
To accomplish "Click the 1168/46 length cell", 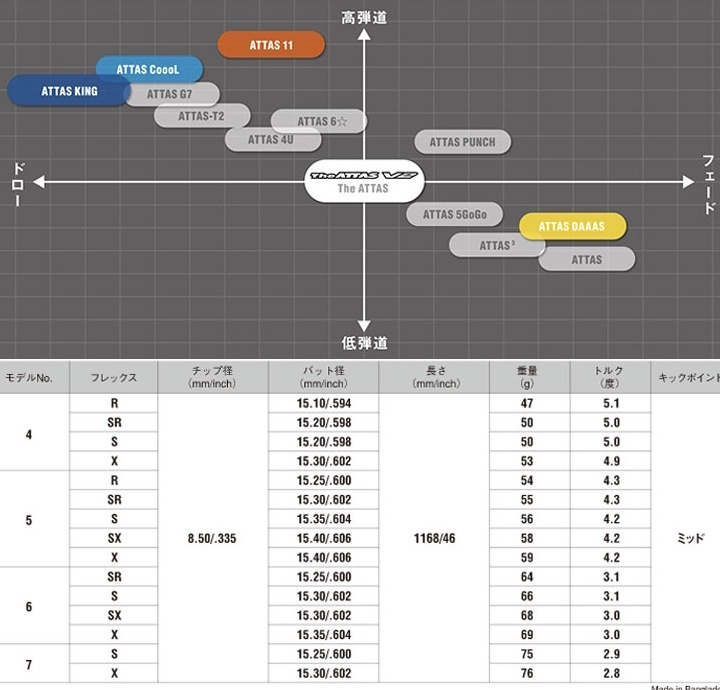I will (x=434, y=538).
